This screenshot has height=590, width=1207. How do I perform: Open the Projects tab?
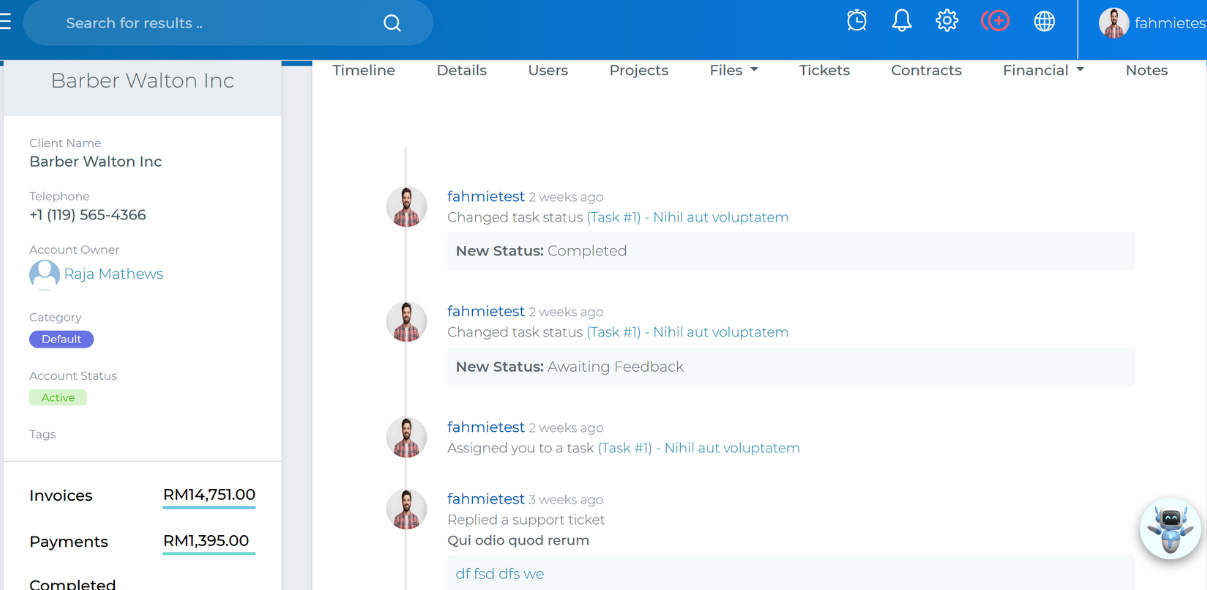(x=639, y=70)
